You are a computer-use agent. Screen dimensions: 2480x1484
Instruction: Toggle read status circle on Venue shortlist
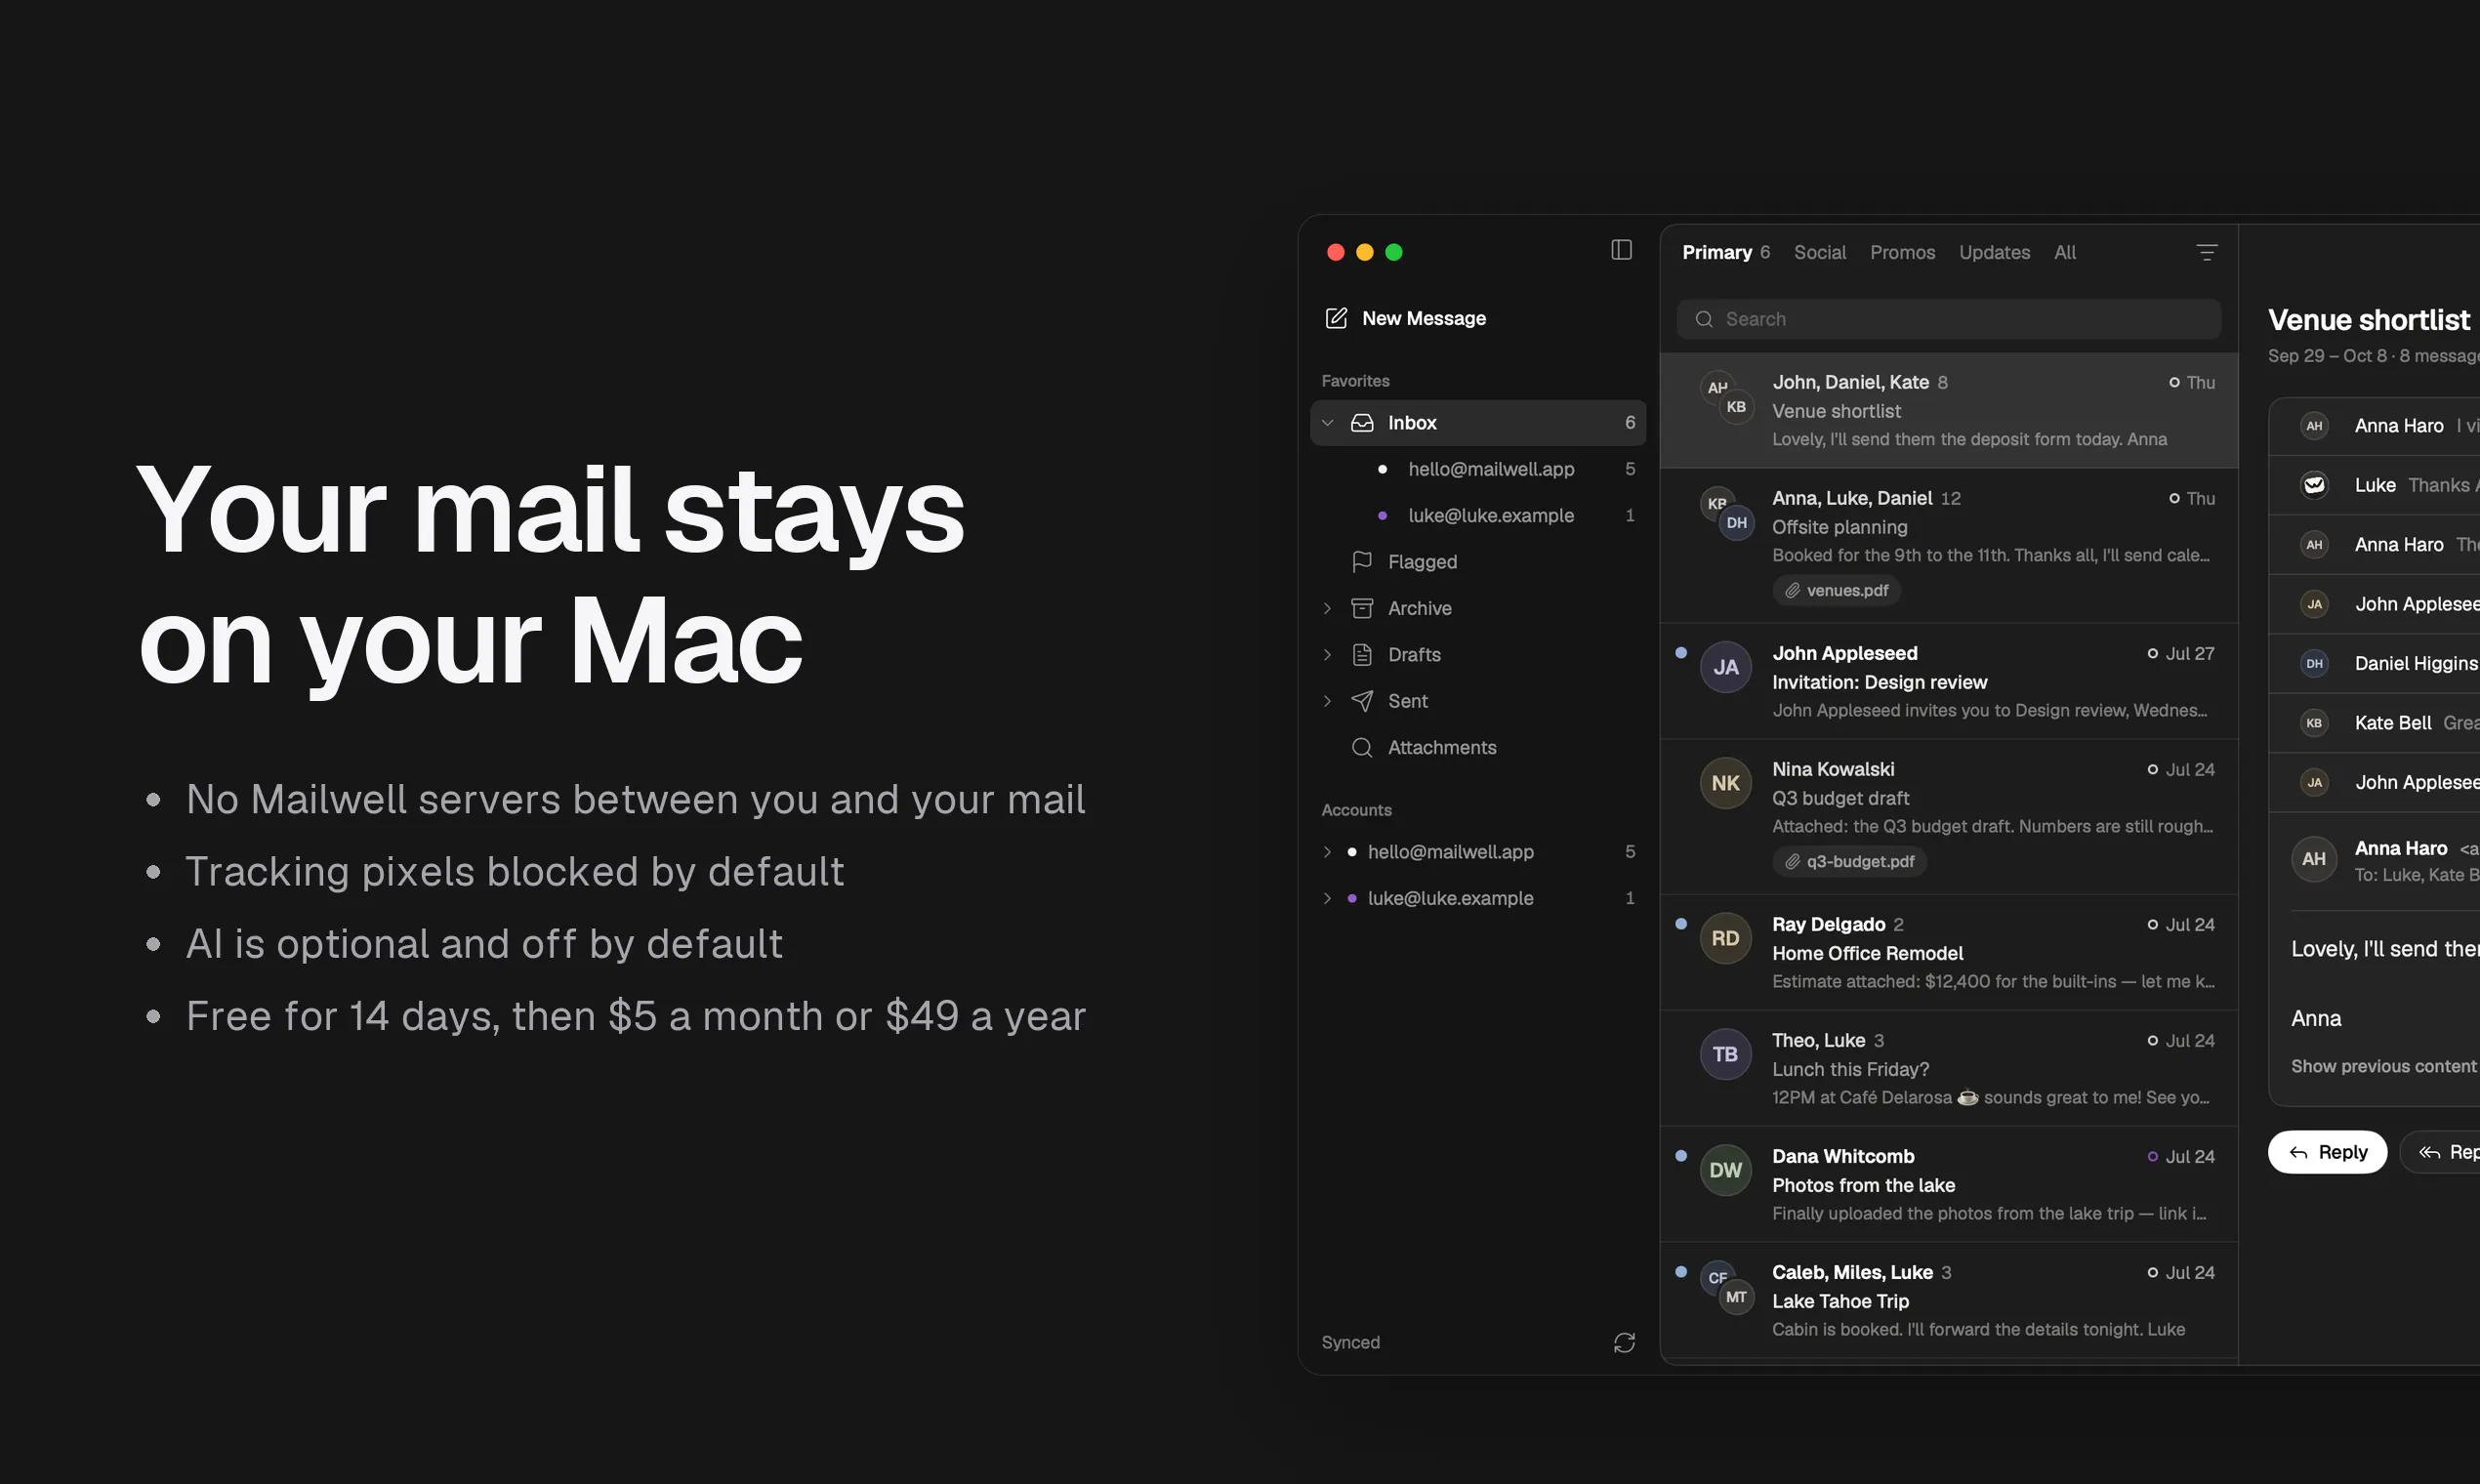click(x=2174, y=382)
